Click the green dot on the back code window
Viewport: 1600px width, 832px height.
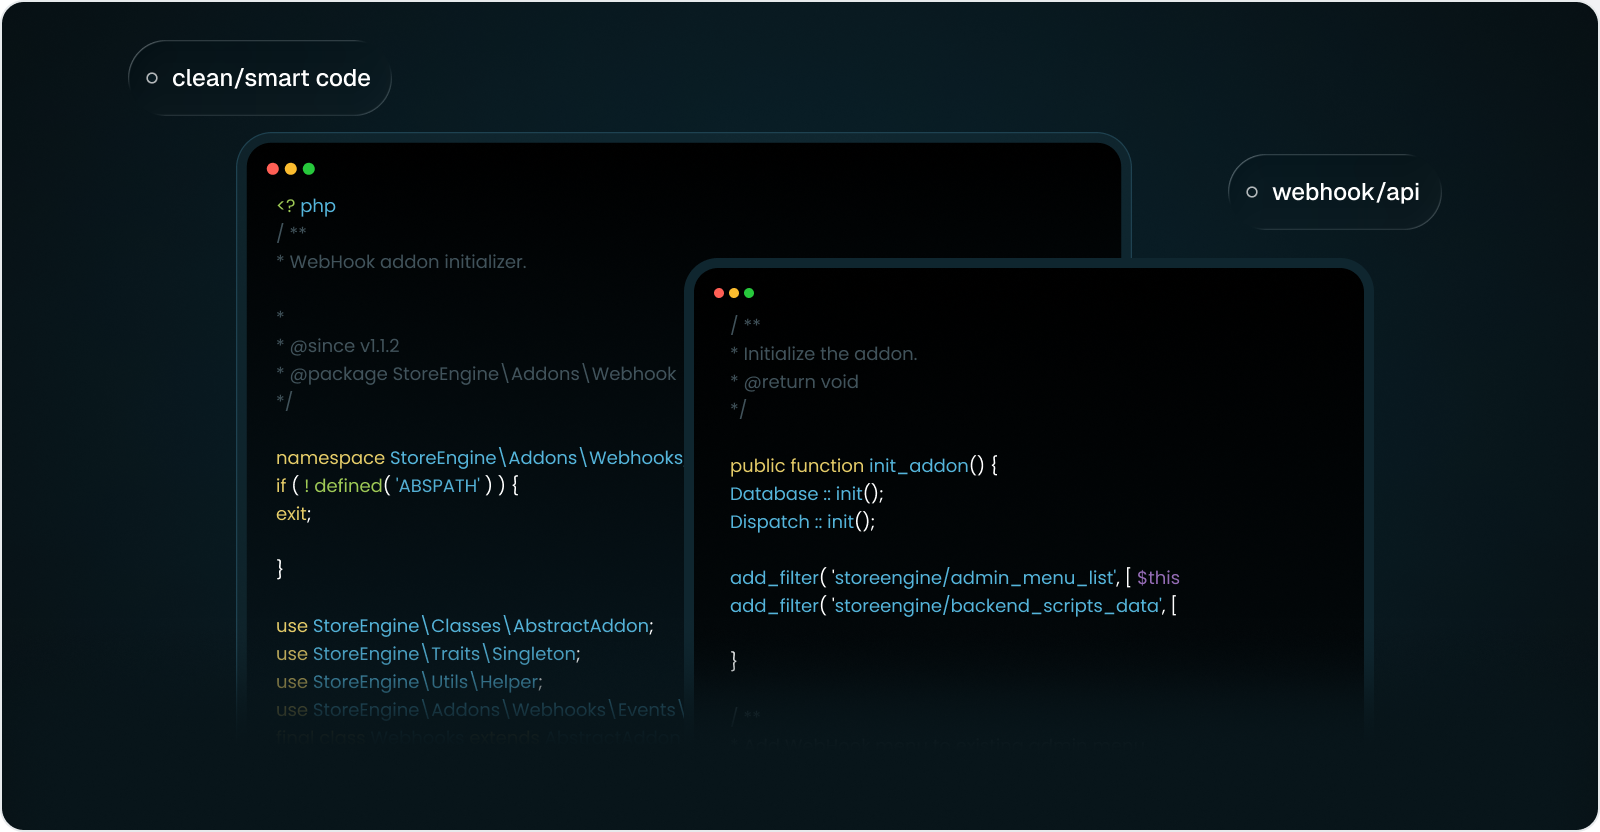click(x=309, y=169)
